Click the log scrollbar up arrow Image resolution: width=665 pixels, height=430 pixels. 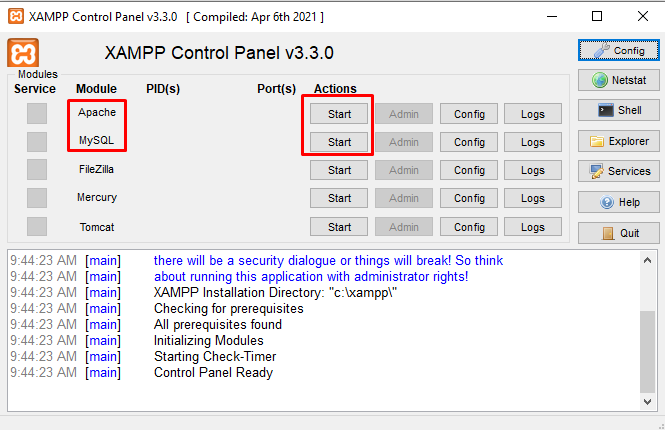pyautogui.click(x=647, y=260)
